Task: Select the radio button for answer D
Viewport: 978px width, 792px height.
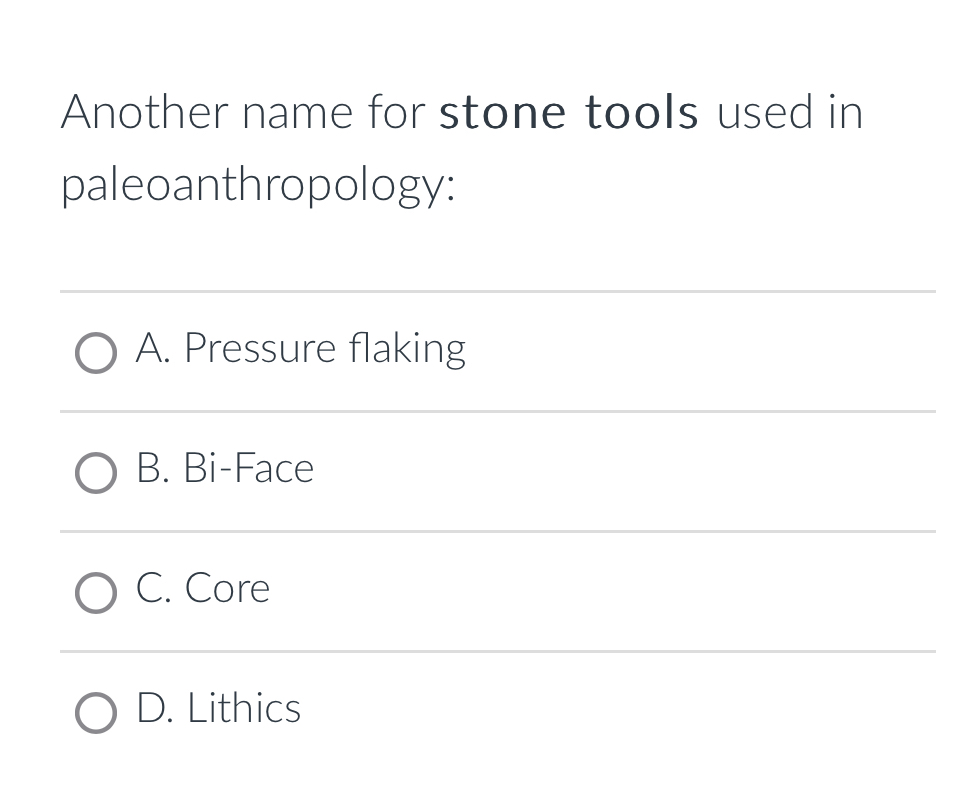Action: tap(95, 713)
